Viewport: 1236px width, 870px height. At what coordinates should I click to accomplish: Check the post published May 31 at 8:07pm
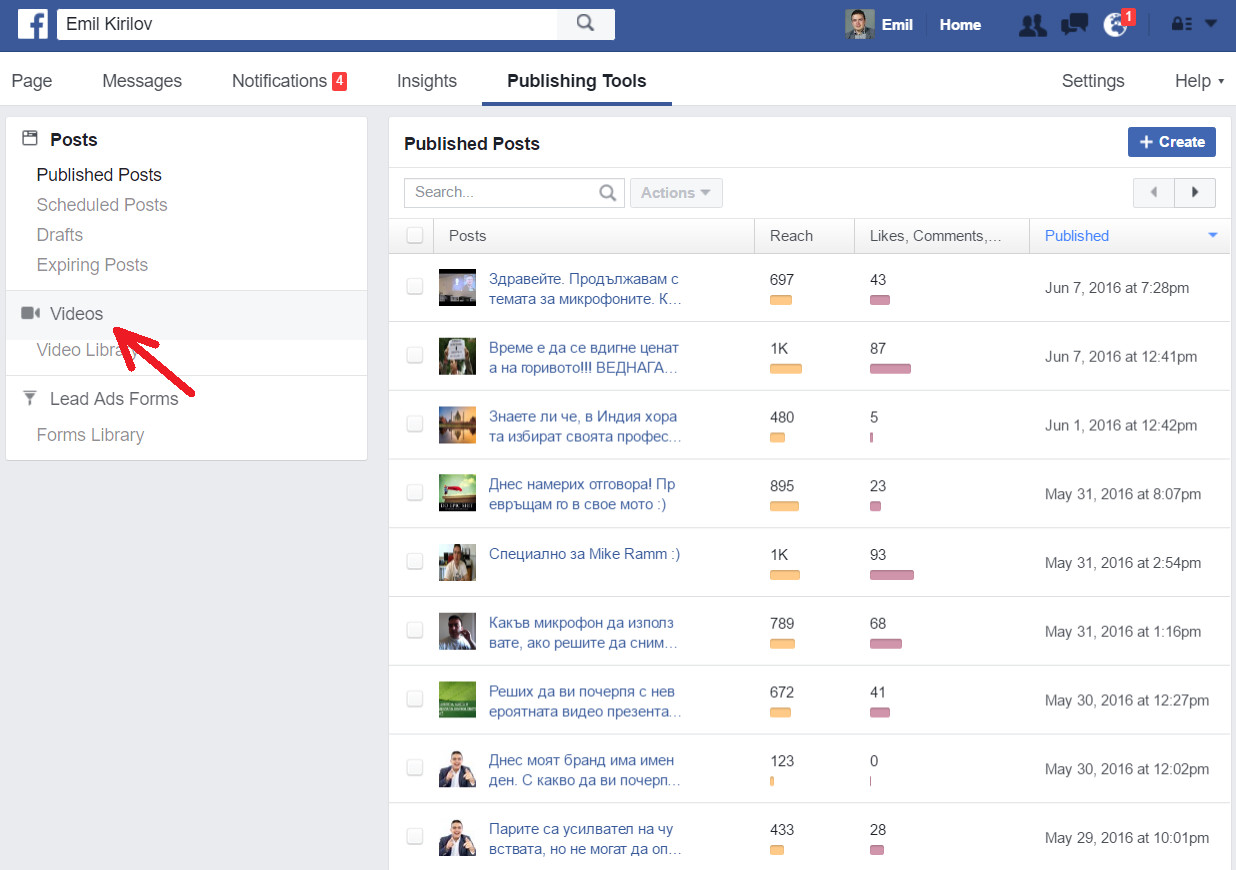415,492
